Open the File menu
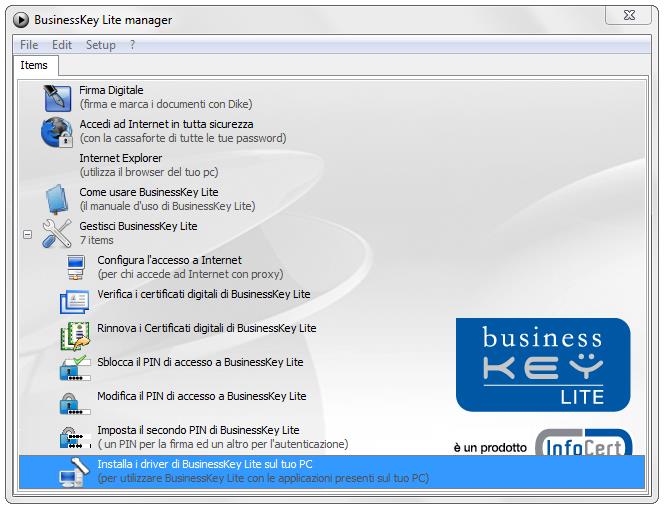 click(x=29, y=45)
